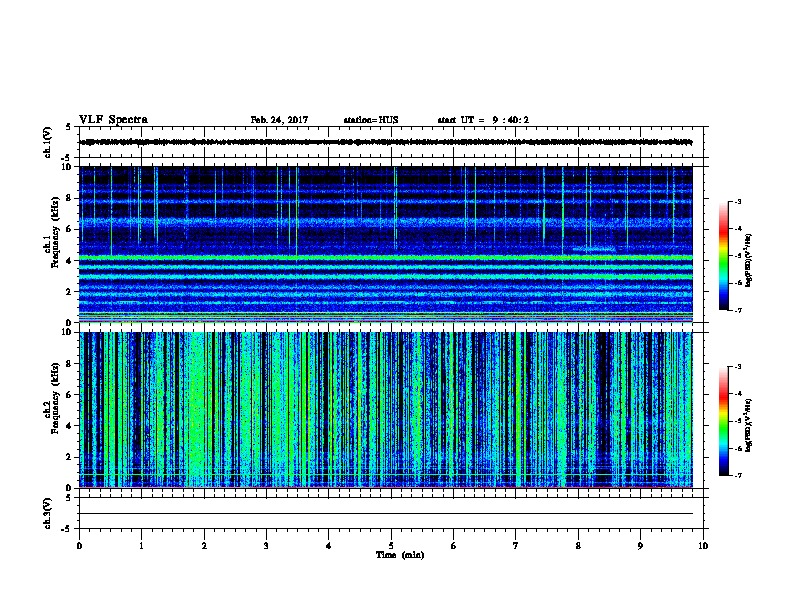Click the "-7" label on ch.1 colorbar
The height and width of the screenshot is (612, 792).
coord(738,310)
